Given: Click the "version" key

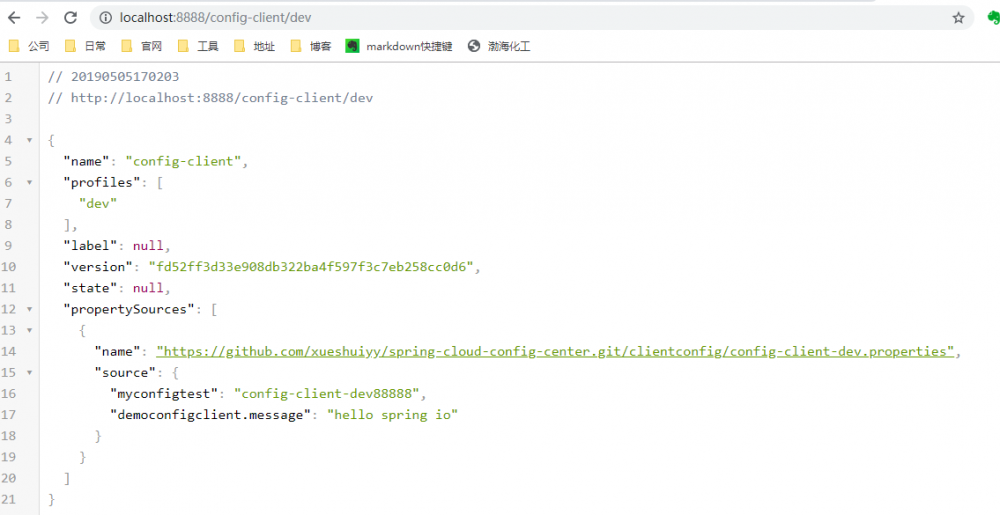Looking at the screenshot, I should [x=98, y=266].
